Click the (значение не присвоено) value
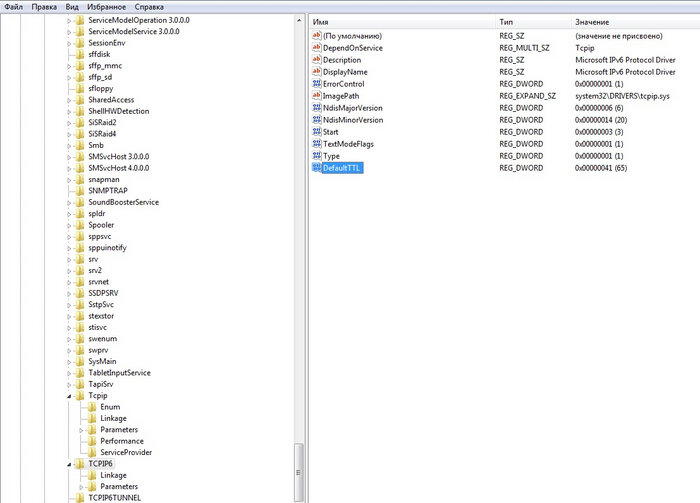700x503 pixels. click(619, 36)
